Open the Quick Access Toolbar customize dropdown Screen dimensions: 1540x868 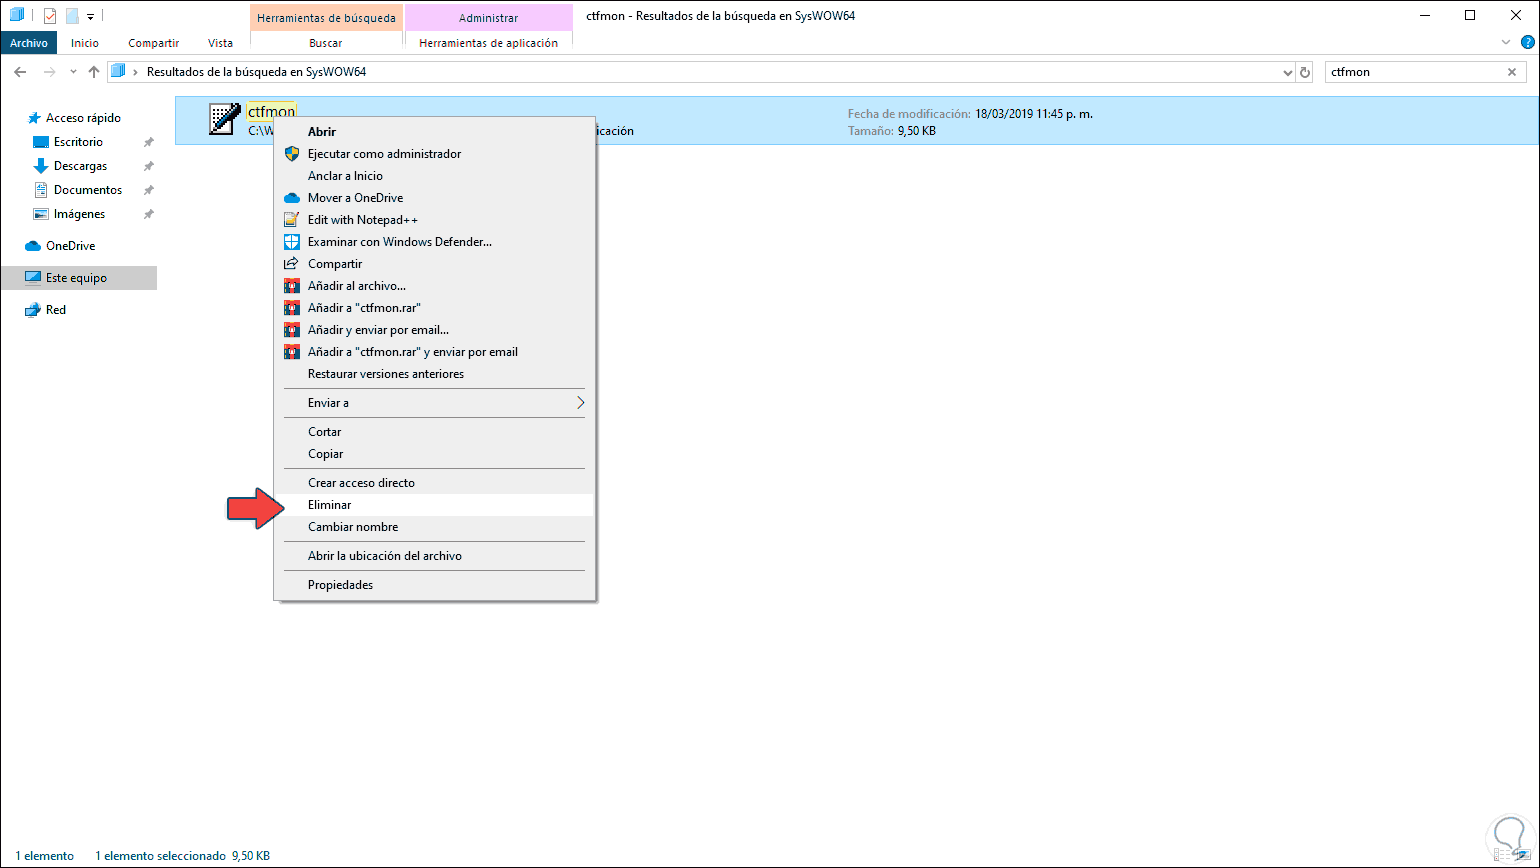tap(90, 15)
